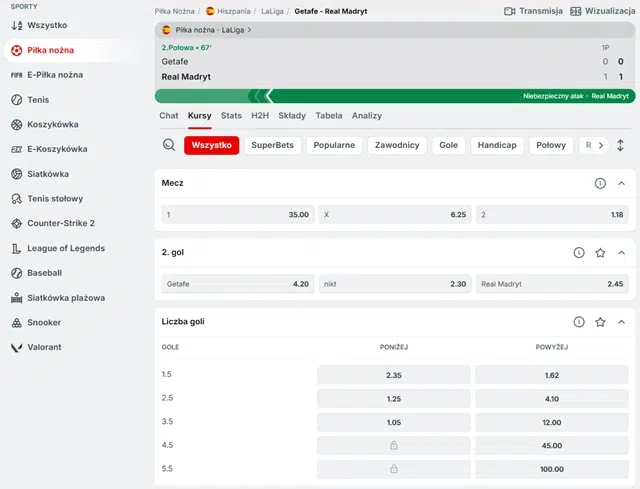Filter markets by Handicap
Screen dimensions: 640x489
point(496,145)
